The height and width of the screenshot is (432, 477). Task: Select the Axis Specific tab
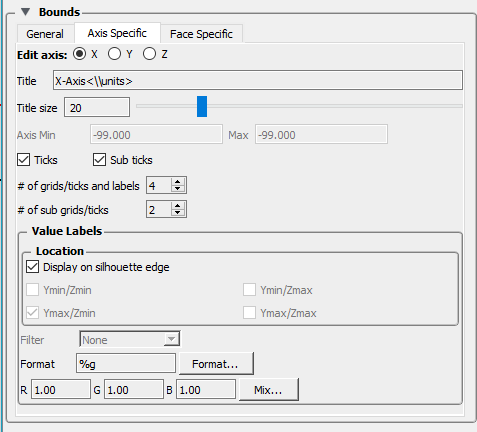click(117, 33)
